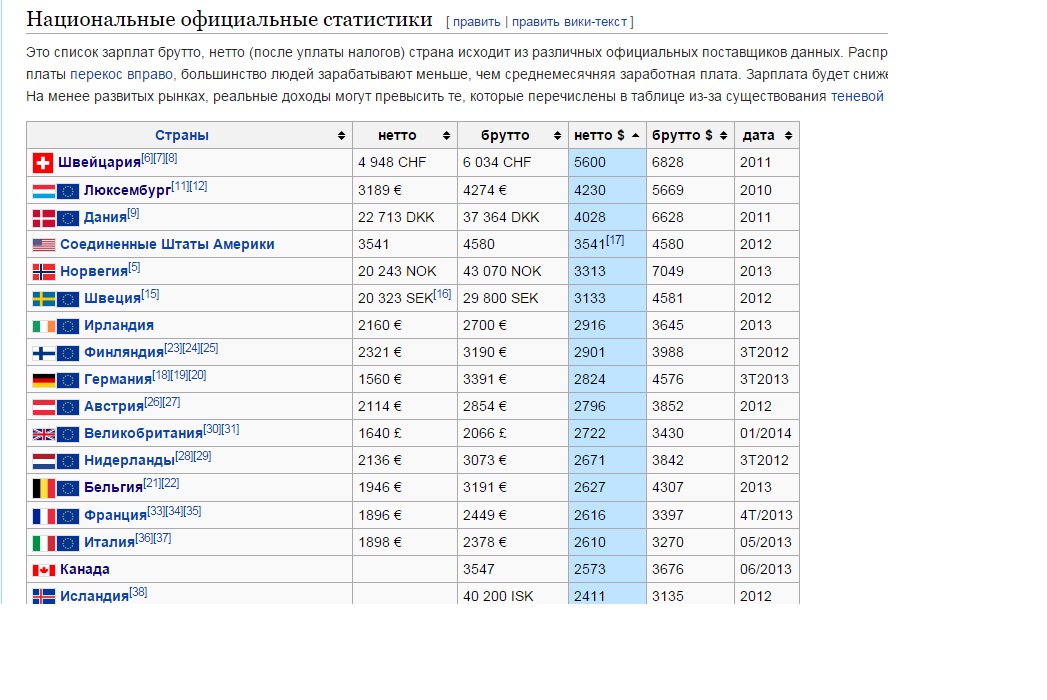The width and height of the screenshot is (1047, 700).
Task: Open the теневой link in the paragraph
Action: click(857, 96)
